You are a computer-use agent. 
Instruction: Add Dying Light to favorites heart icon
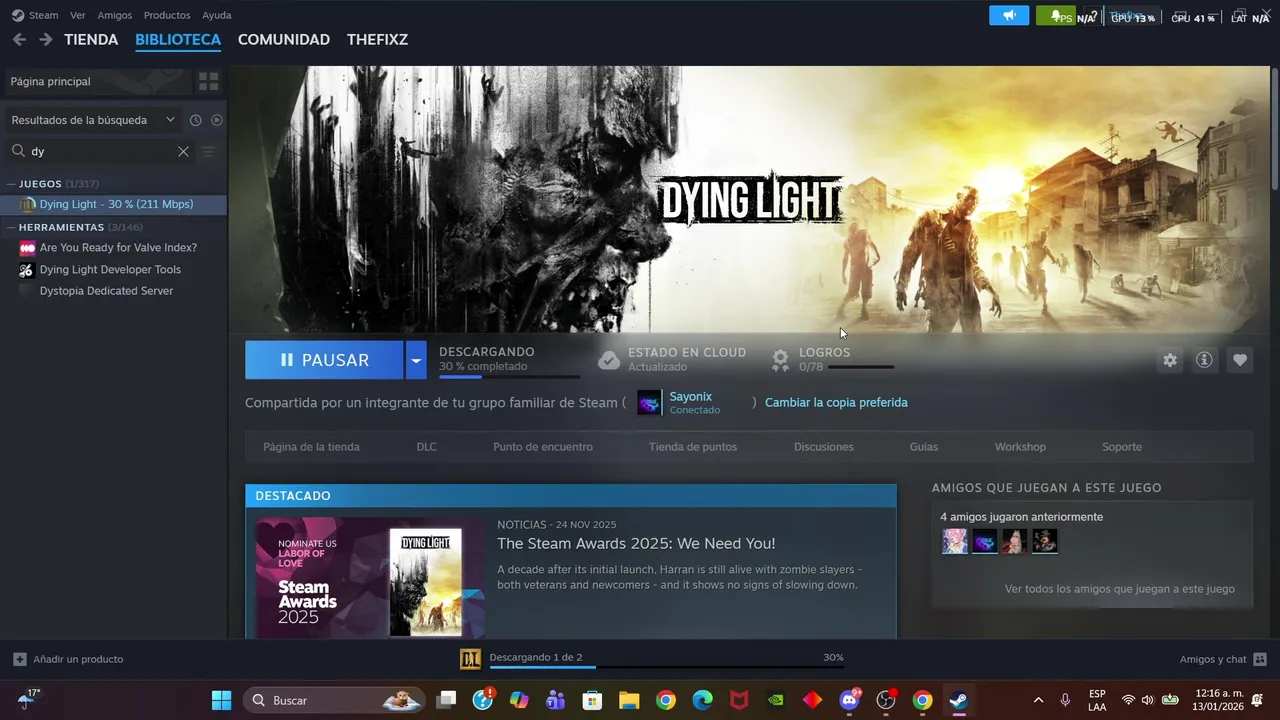click(1240, 360)
